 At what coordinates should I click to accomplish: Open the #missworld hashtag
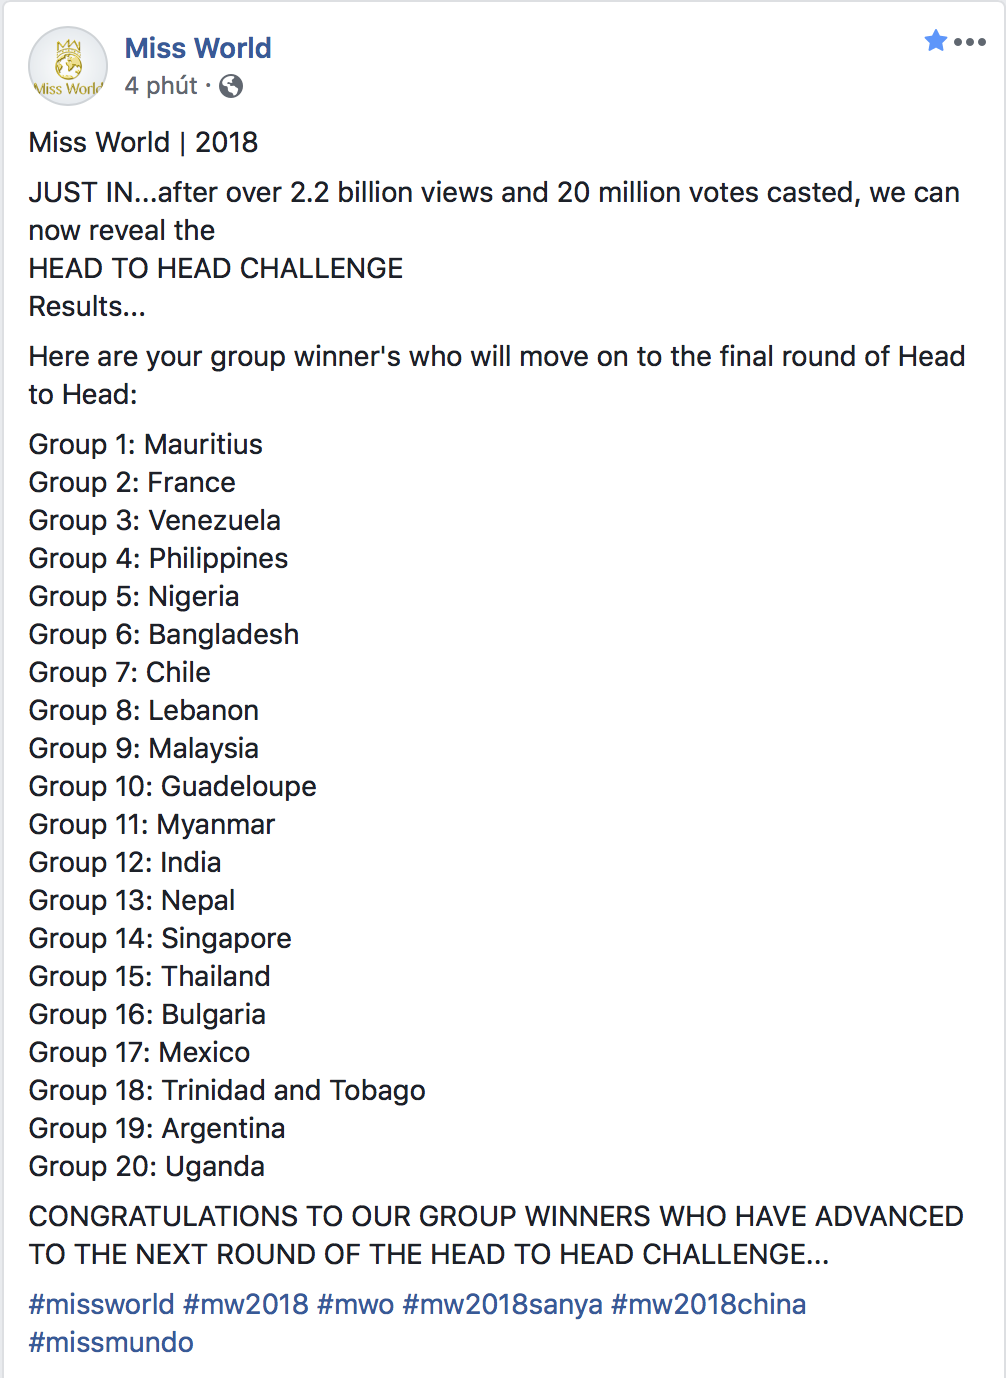click(102, 1304)
